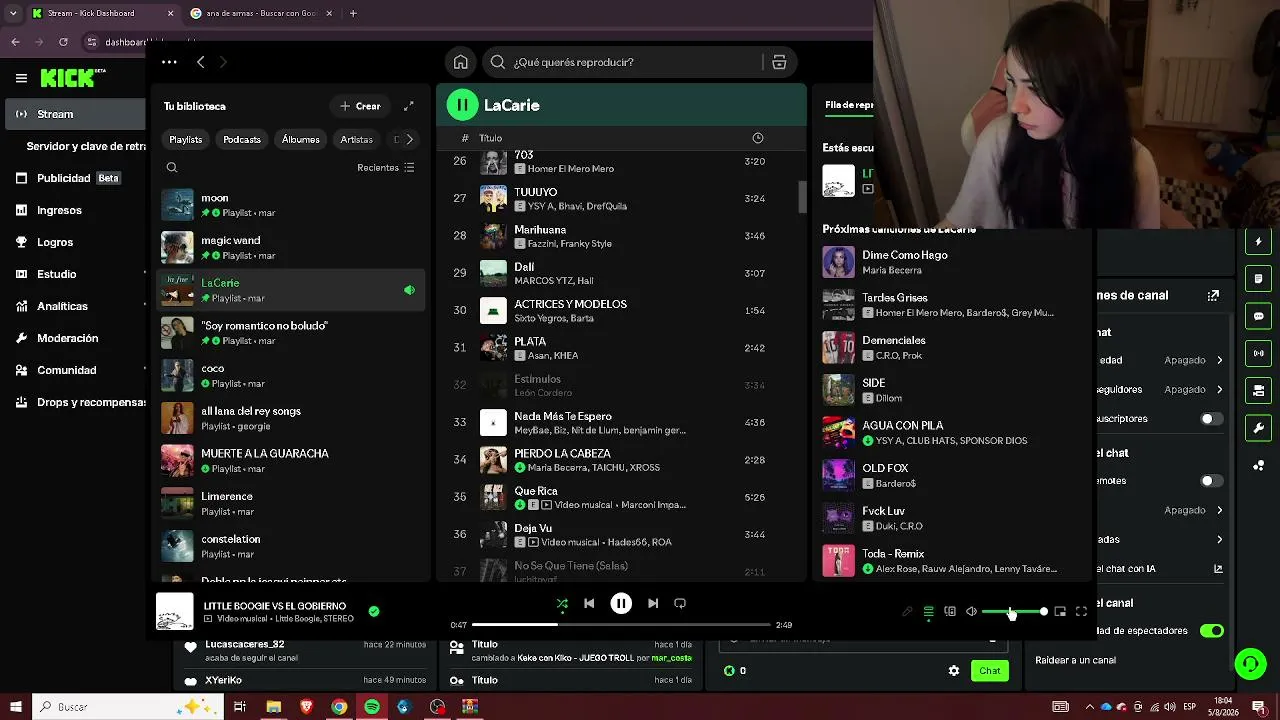The width and height of the screenshot is (1280, 720).
Task: Expand Kick seguidores Apagado setting
Action: point(1193,389)
